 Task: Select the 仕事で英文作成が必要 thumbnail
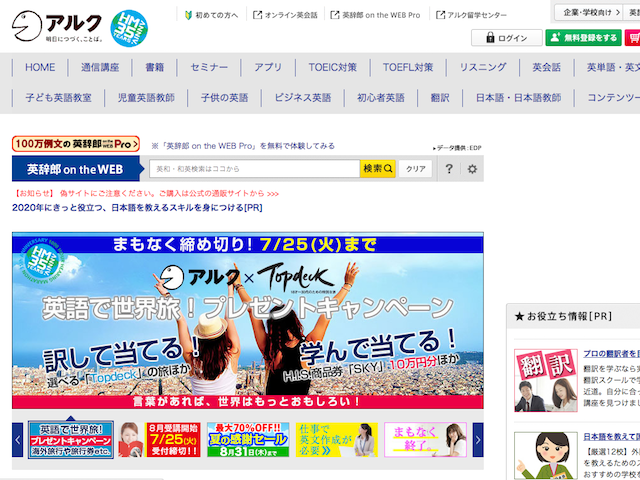coord(337,440)
